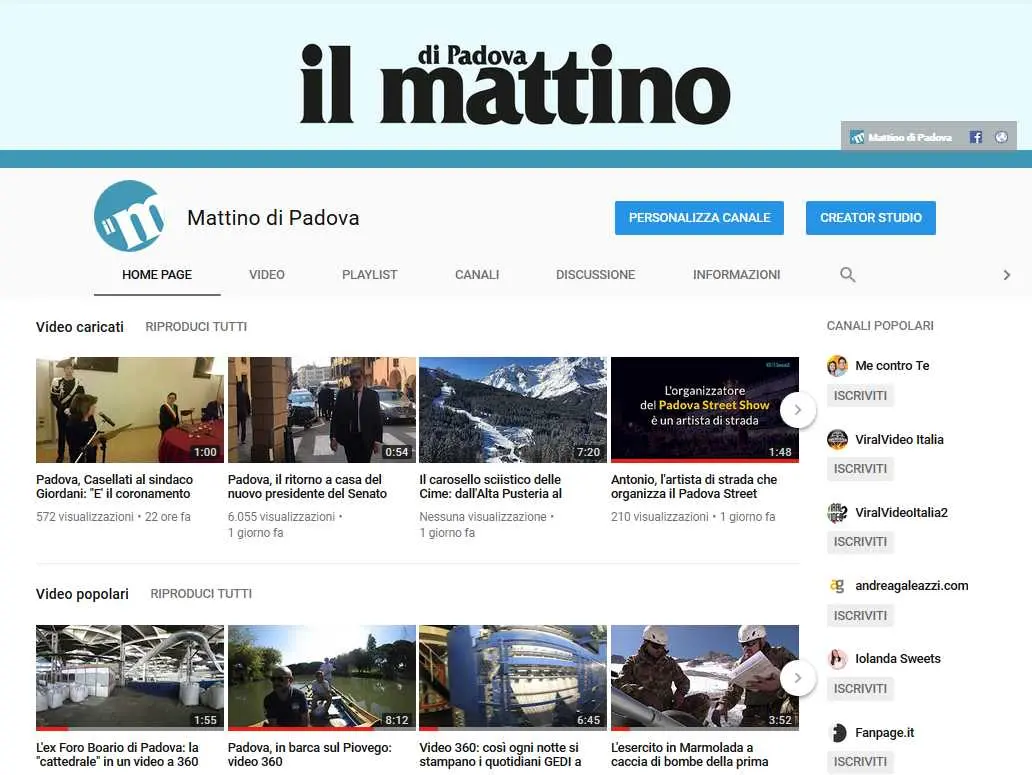The width and height of the screenshot is (1032, 775).
Task: Click the ViralVideoItalia2 channel name
Action: tap(901, 512)
